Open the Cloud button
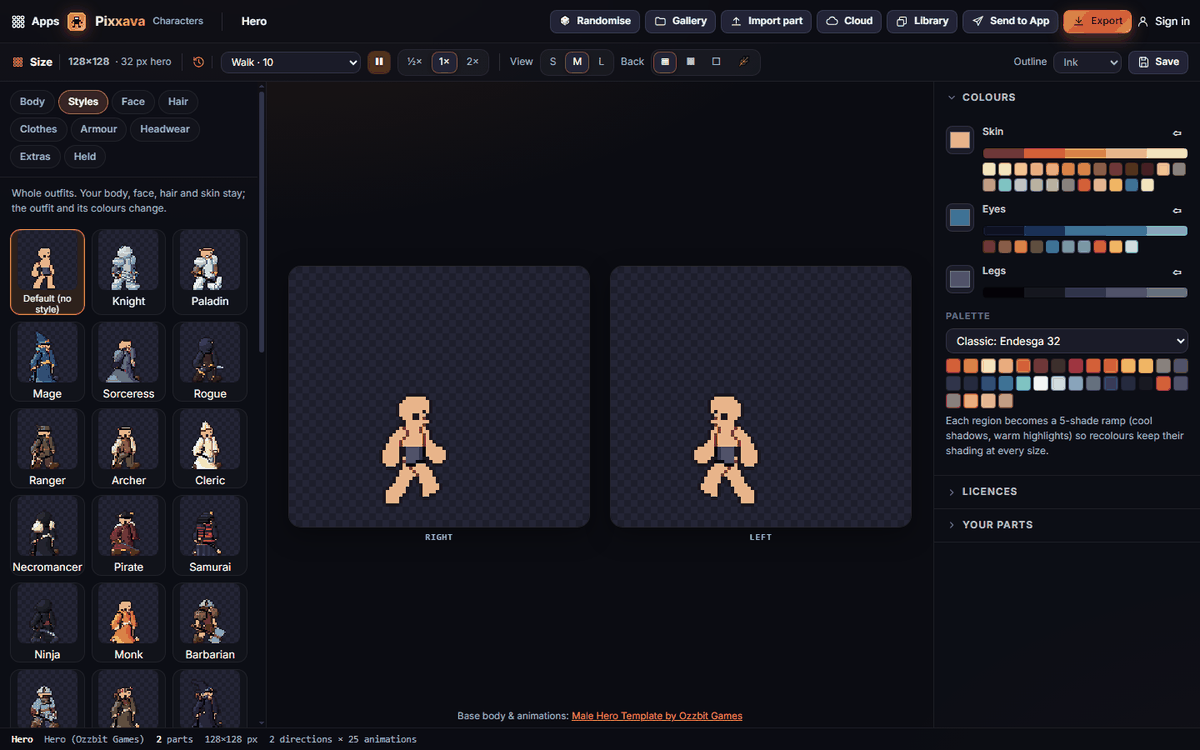The width and height of the screenshot is (1200, 750). [x=849, y=21]
